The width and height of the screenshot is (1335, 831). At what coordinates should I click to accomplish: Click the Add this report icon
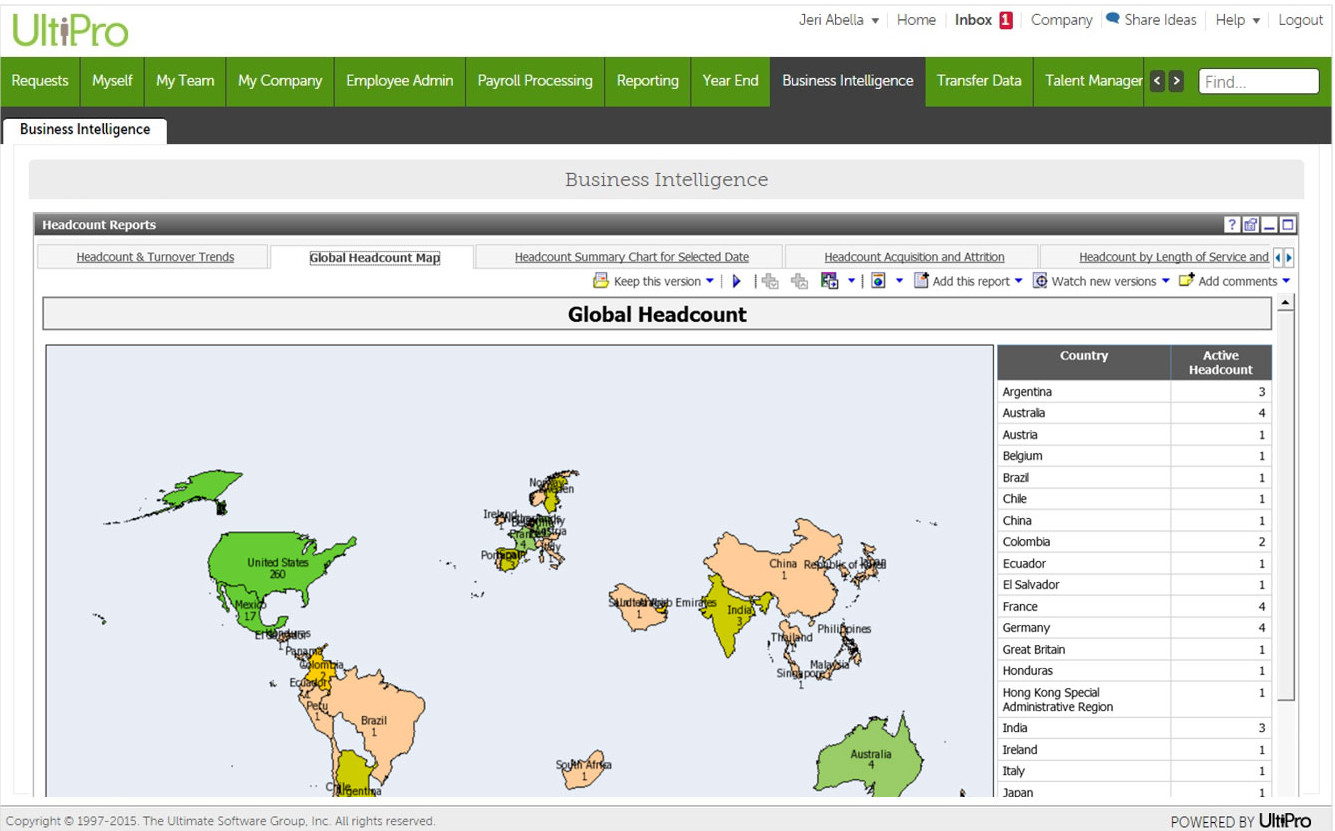tap(921, 282)
